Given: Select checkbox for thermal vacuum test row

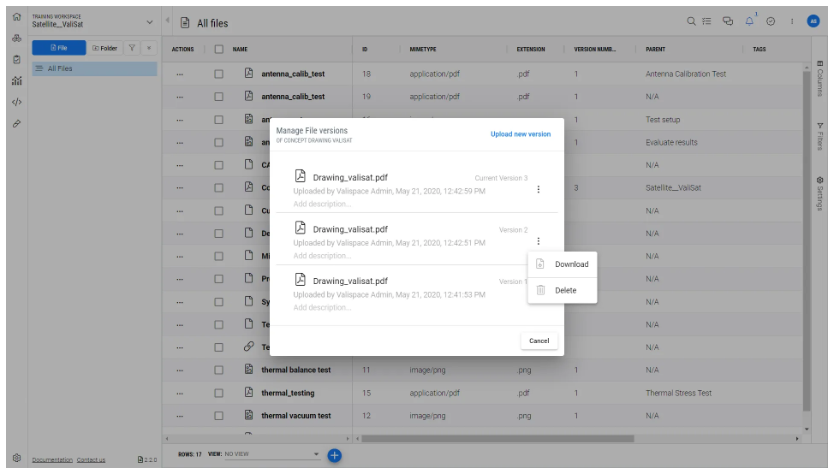Looking at the screenshot, I should (x=219, y=415).
